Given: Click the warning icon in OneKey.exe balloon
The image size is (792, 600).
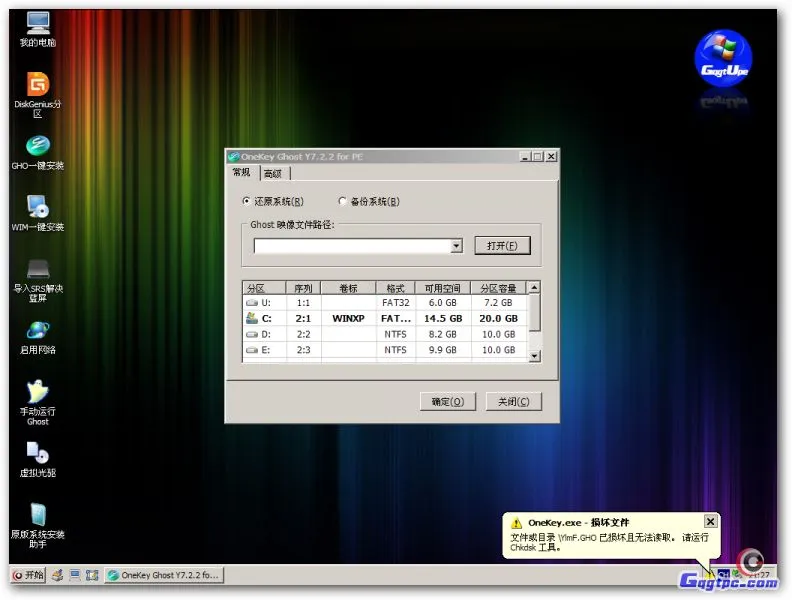Looking at the screenshot, I should click(x=516, y=523).
